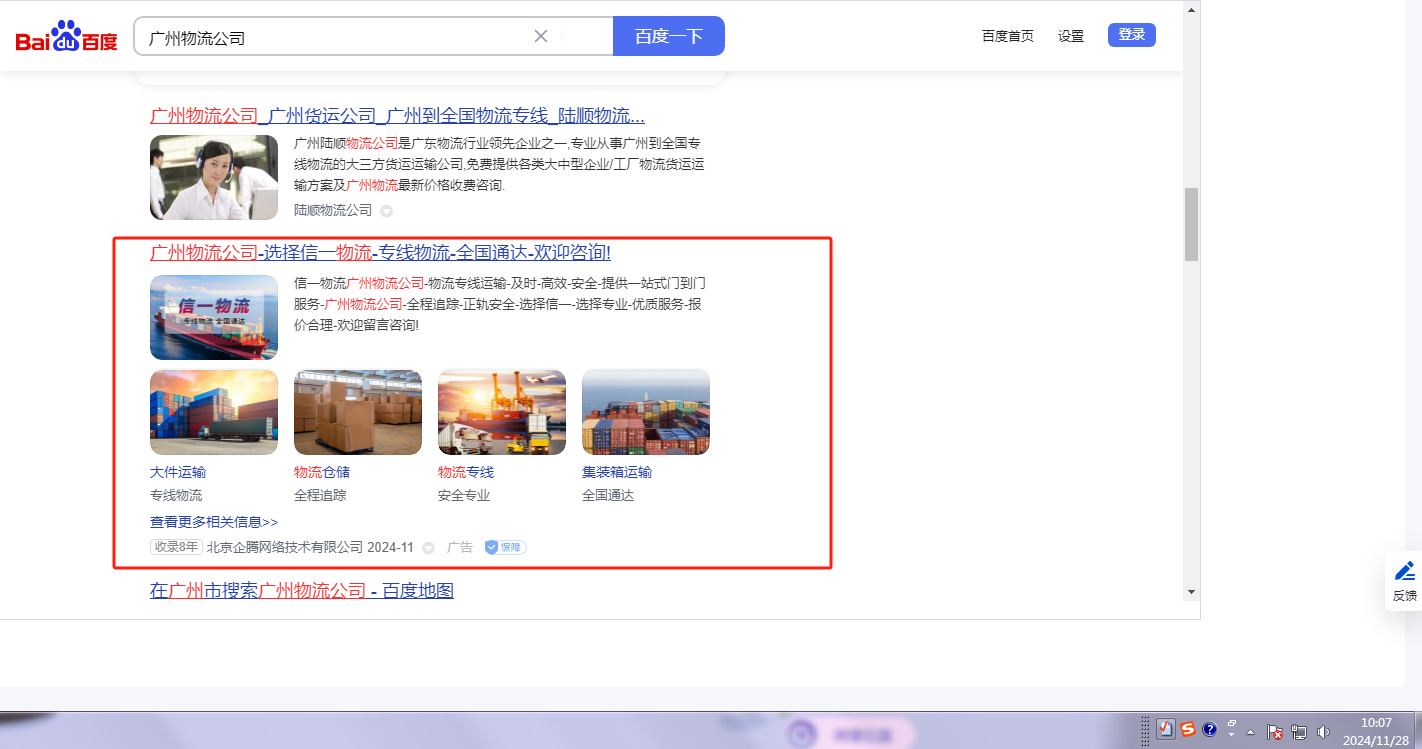Click the Baidu logo
1422x749 pixels.
(66, 37)
